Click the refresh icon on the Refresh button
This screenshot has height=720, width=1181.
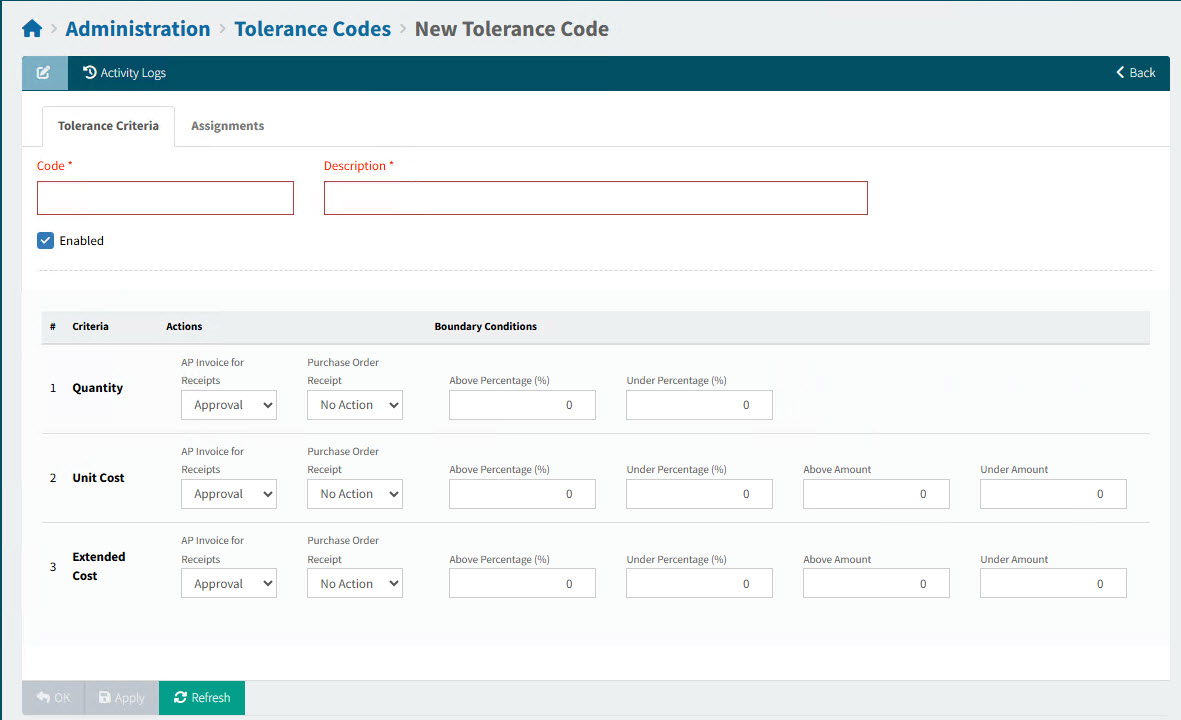[x=181, y=697]
